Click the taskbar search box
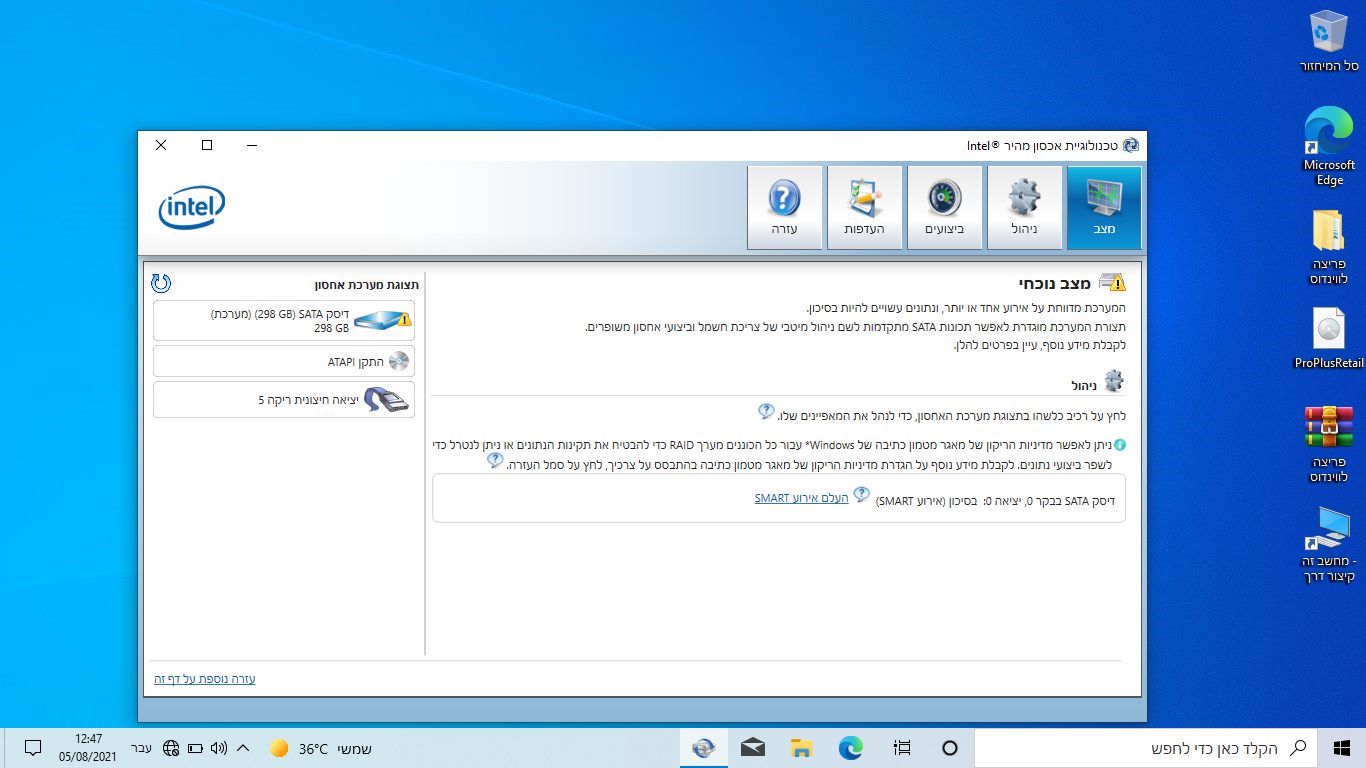Viewport: 1366px width, 768px height. [1146, 748]
